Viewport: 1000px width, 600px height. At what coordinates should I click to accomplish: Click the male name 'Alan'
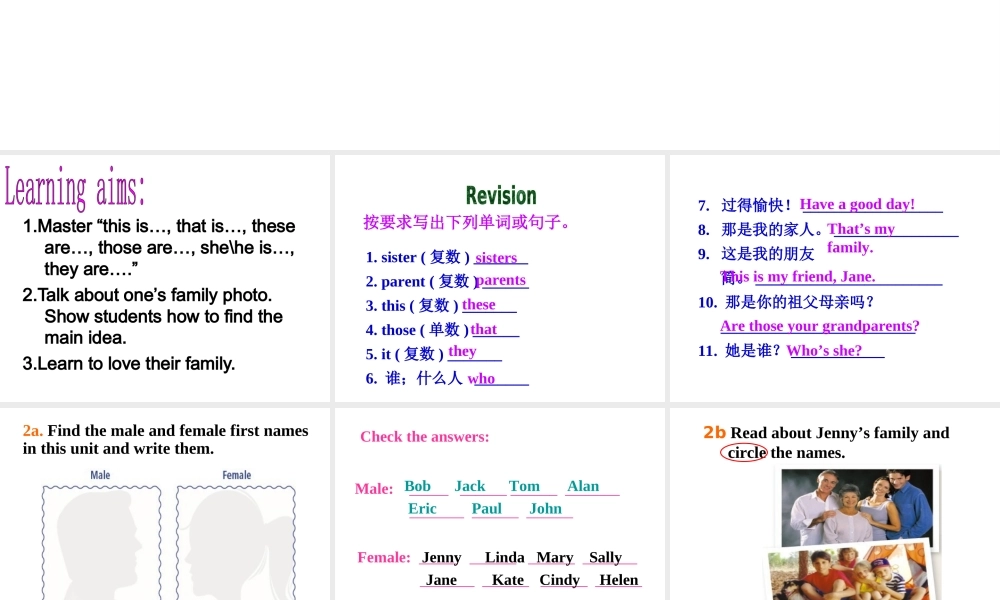point(583,486)
